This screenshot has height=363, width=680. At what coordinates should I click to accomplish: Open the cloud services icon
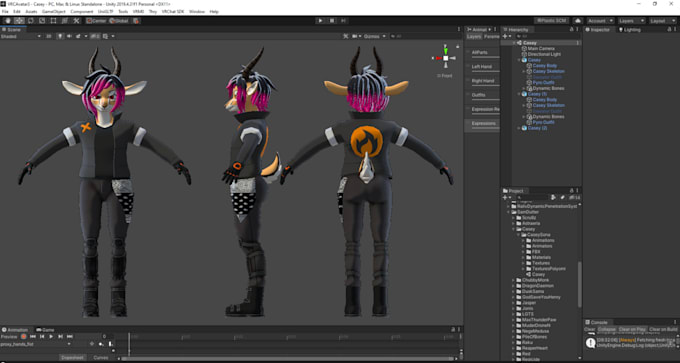coord(578,20)
